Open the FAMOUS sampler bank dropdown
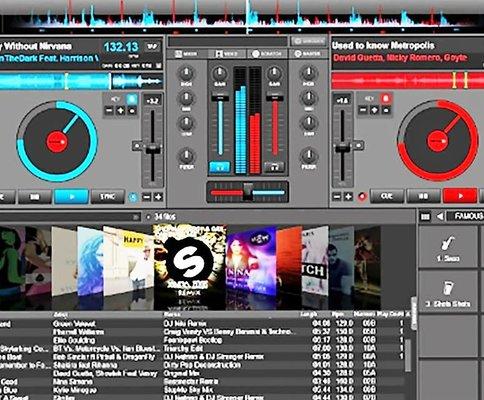The image size is (484, 400). [x=465, y=216]
